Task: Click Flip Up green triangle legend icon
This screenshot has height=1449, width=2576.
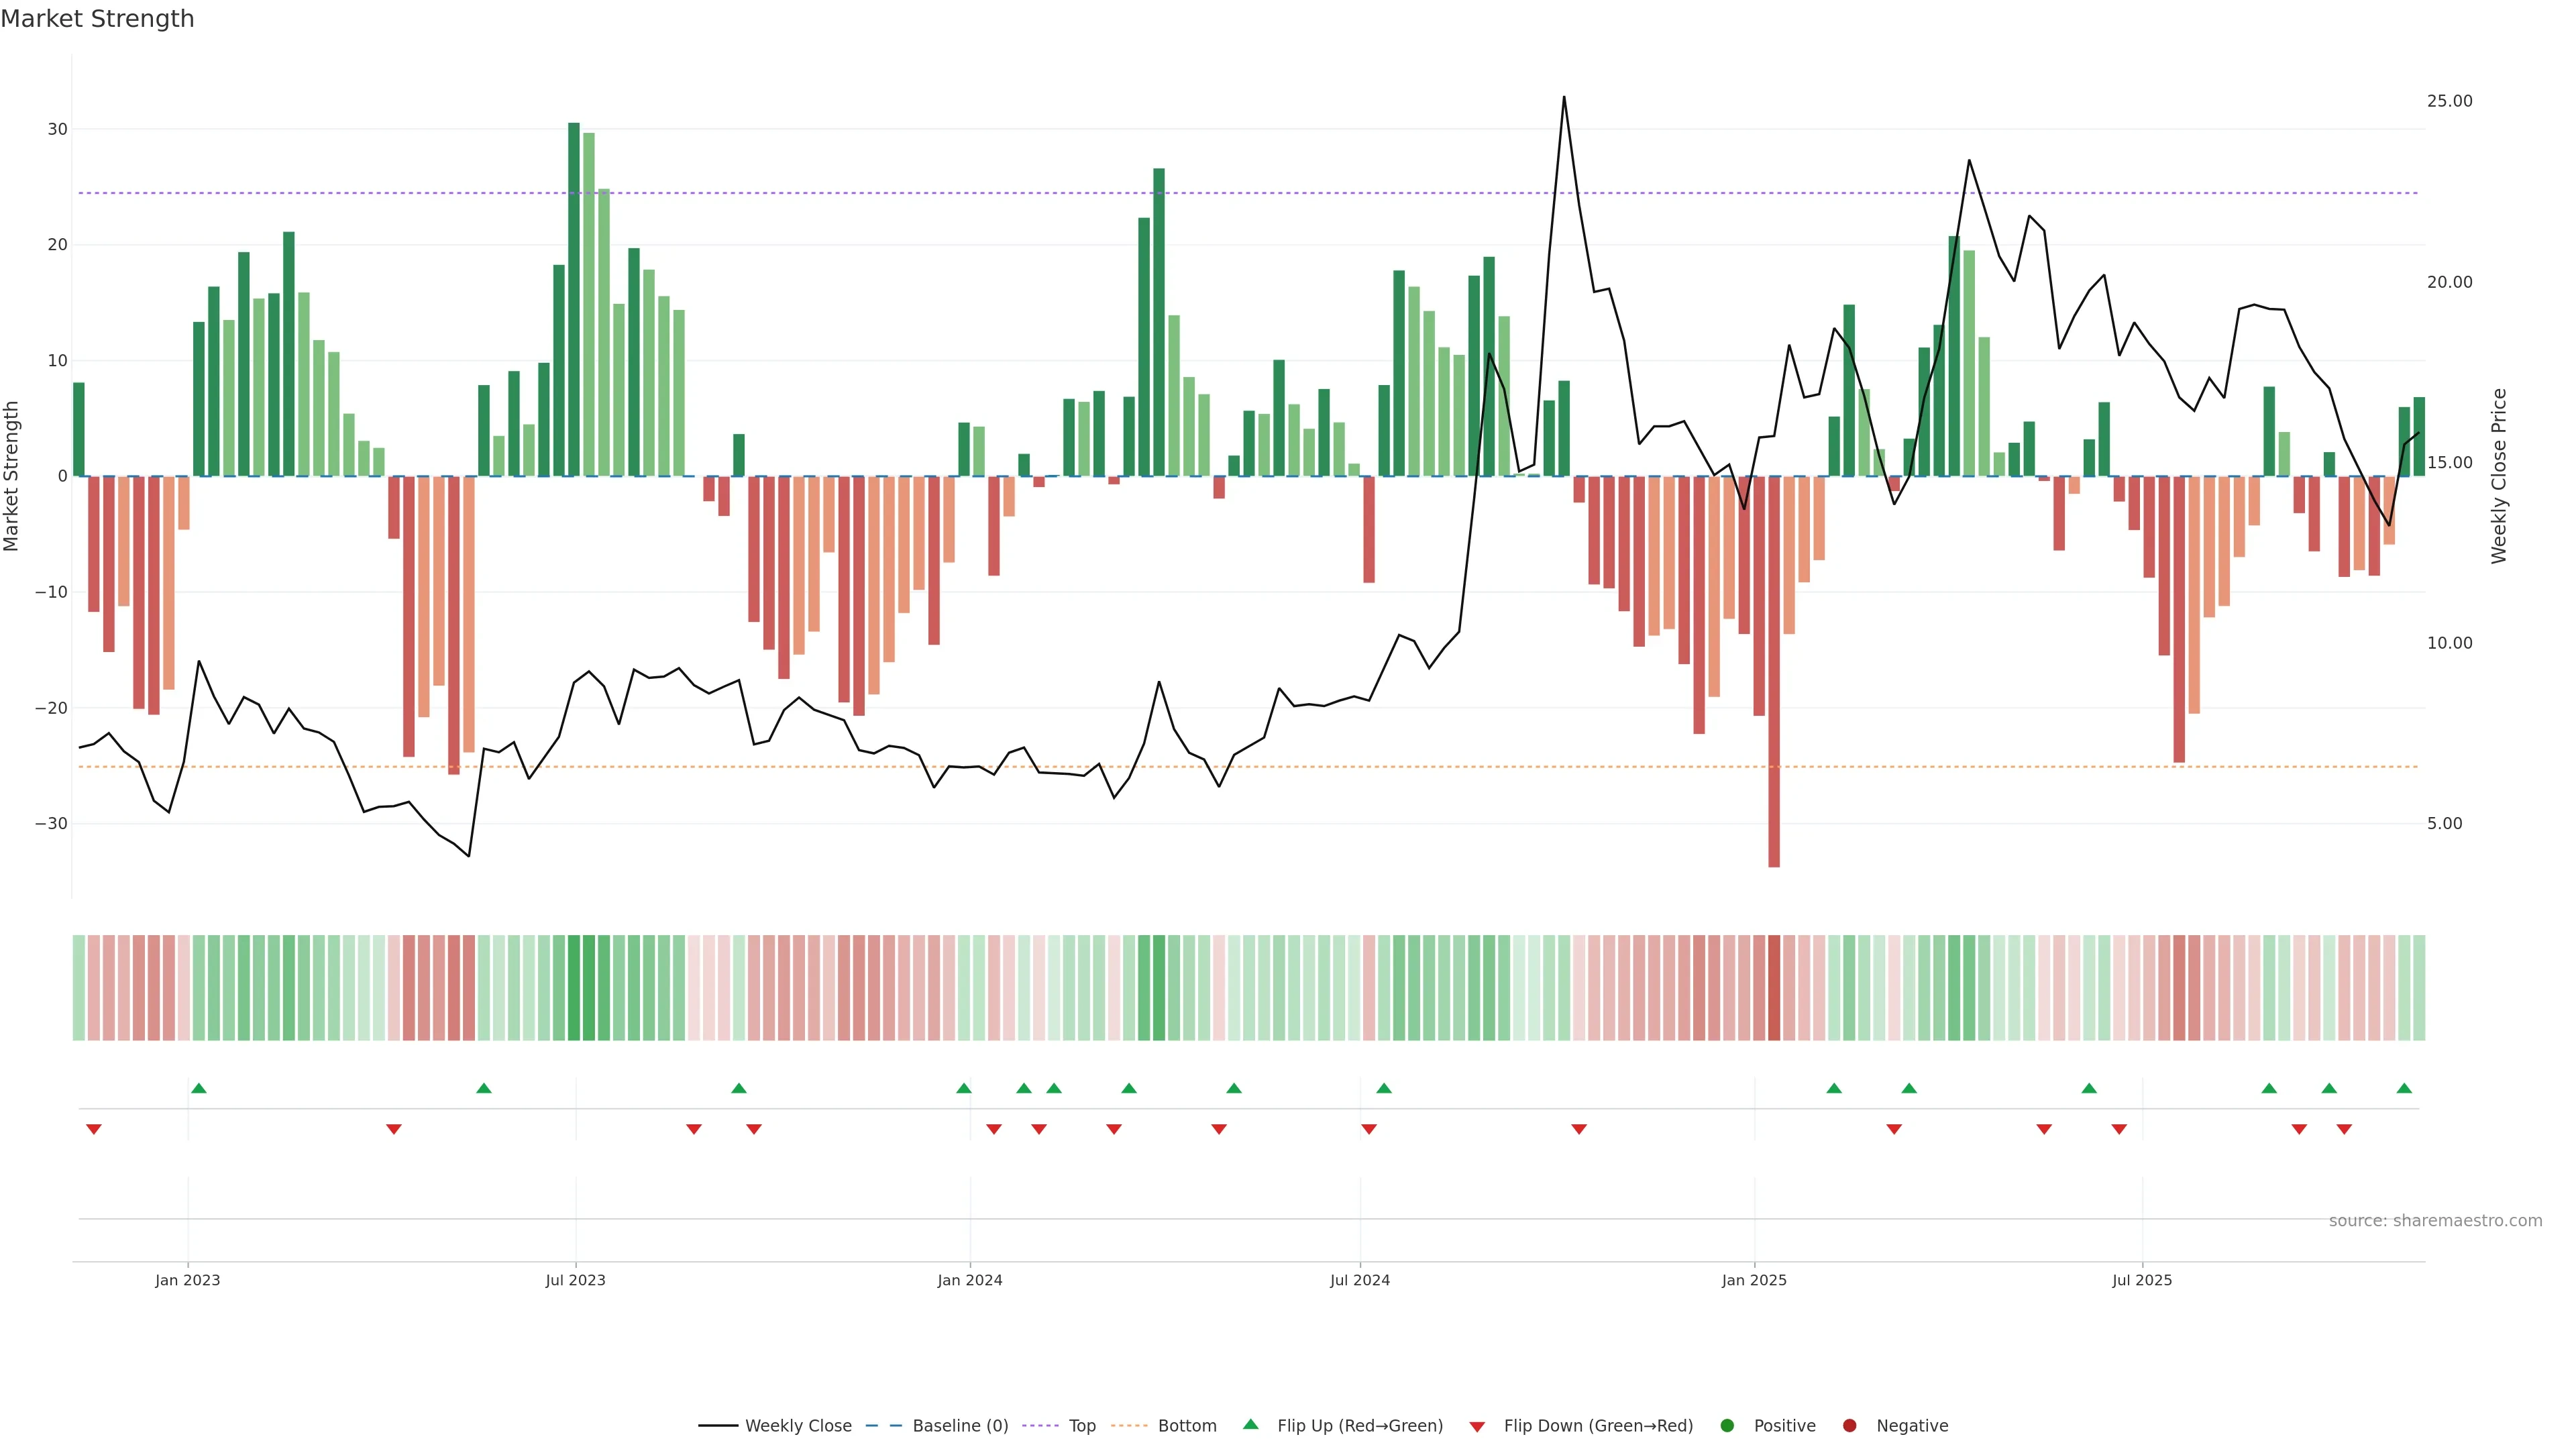Action: [x=1250, y=1425]
